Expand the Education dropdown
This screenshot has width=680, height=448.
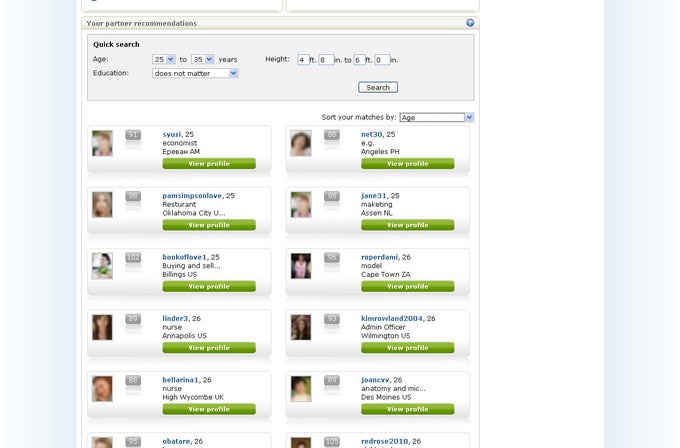point(195,73)
